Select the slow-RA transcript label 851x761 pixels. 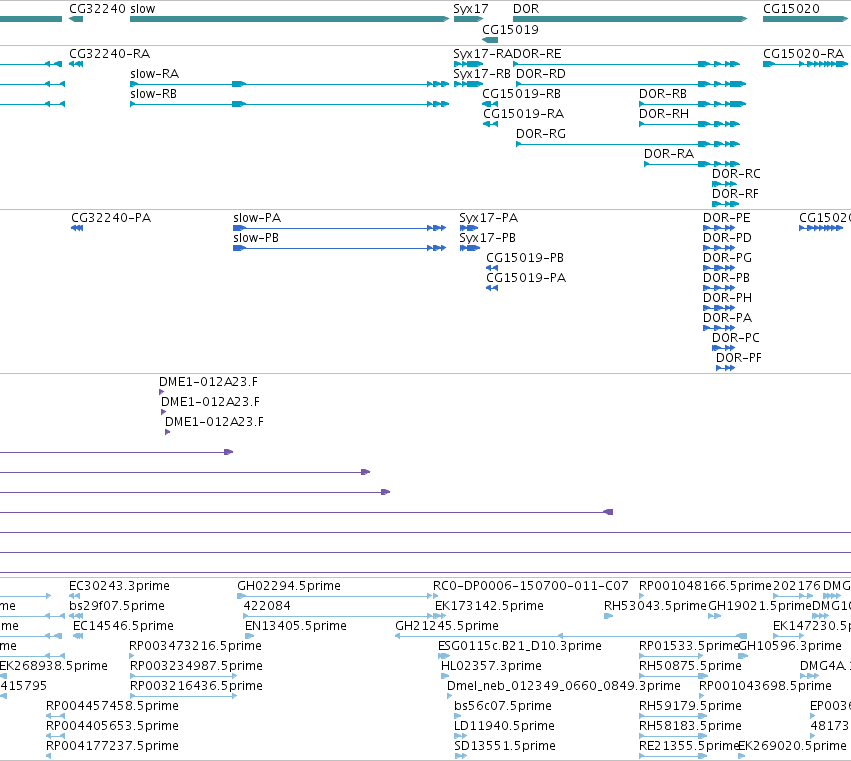coord(155,74)
